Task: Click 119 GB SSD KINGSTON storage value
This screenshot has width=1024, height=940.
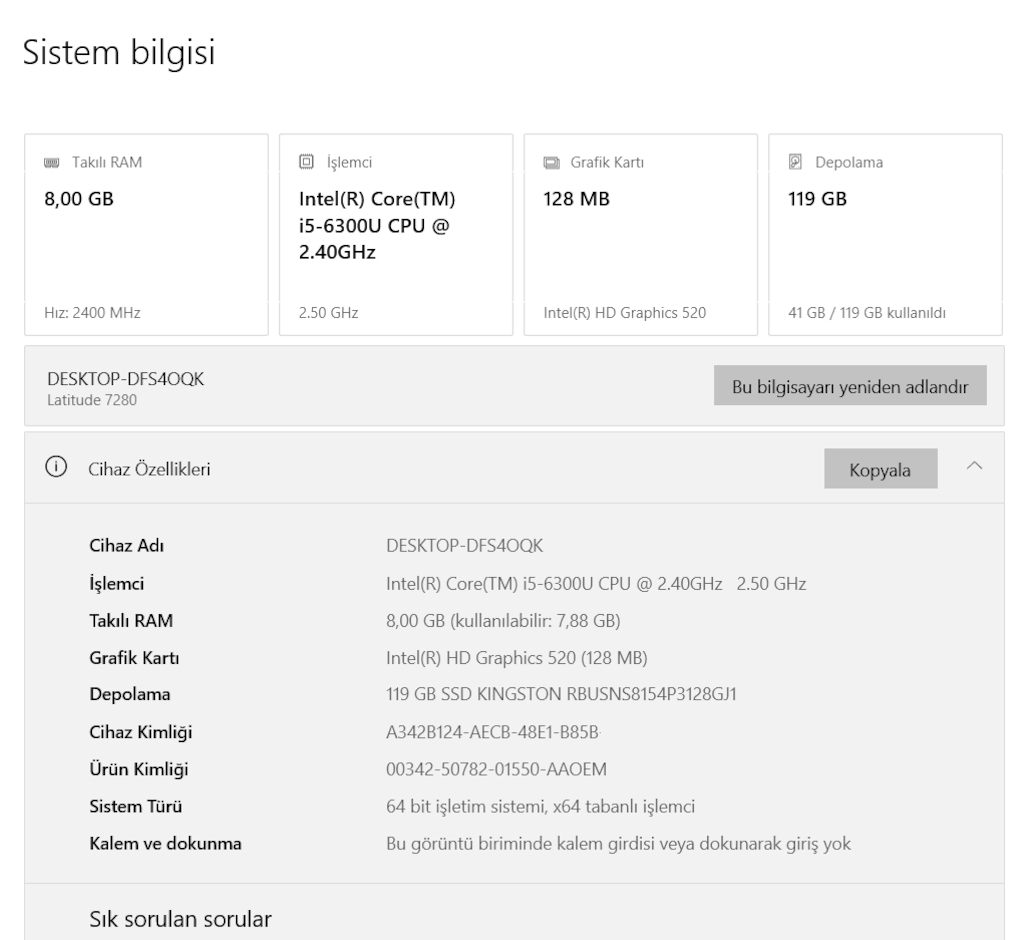Action: 561,694
